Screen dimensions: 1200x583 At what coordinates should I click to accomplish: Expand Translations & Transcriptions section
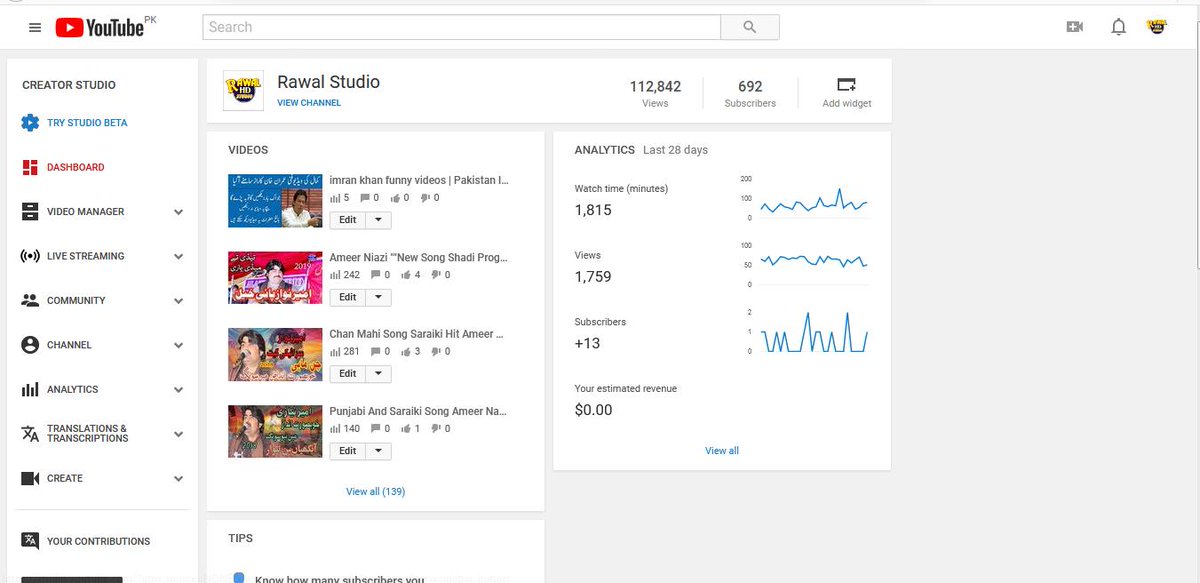click(x=178, y=434)
